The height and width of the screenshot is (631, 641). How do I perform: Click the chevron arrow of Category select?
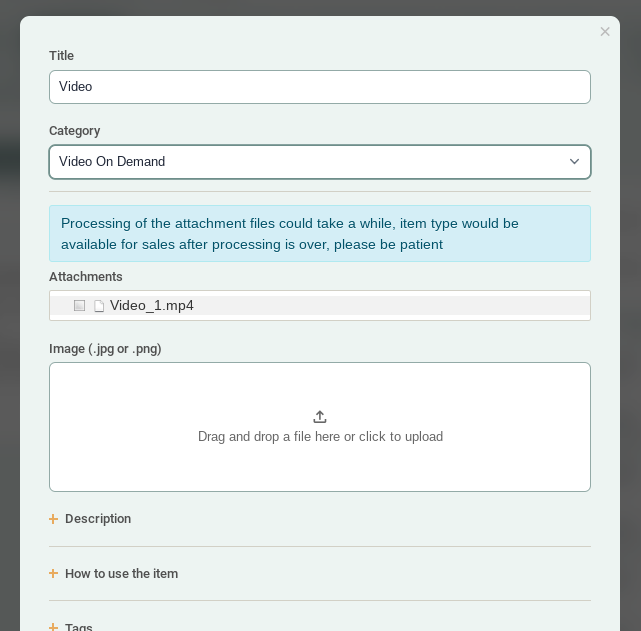coord(574,162)
